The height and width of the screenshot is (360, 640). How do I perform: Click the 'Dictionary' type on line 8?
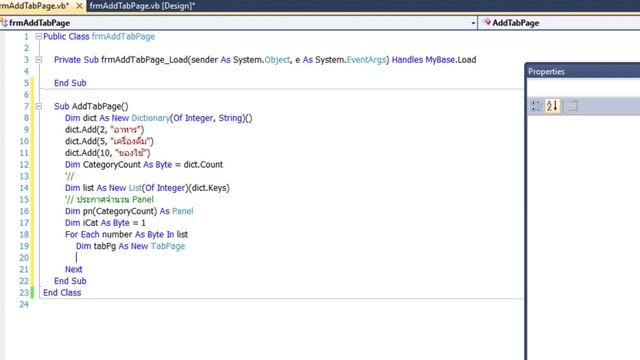(x=150, y=118)
